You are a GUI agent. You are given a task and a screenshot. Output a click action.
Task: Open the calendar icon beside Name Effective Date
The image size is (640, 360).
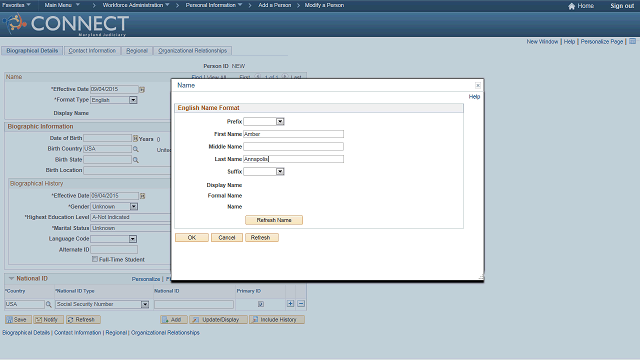click(142, 89)
